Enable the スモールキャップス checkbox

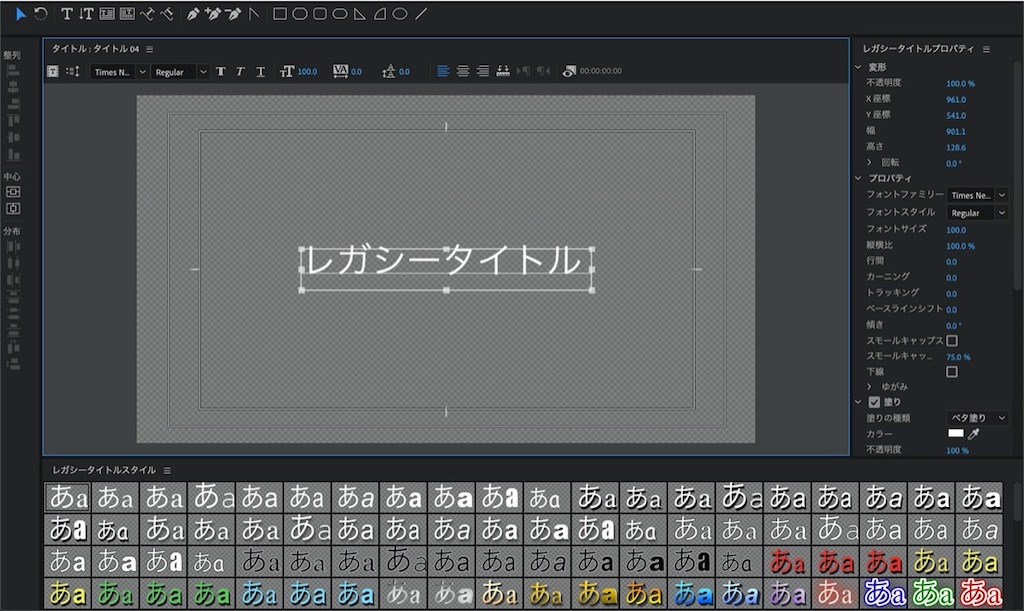(952, 341)
